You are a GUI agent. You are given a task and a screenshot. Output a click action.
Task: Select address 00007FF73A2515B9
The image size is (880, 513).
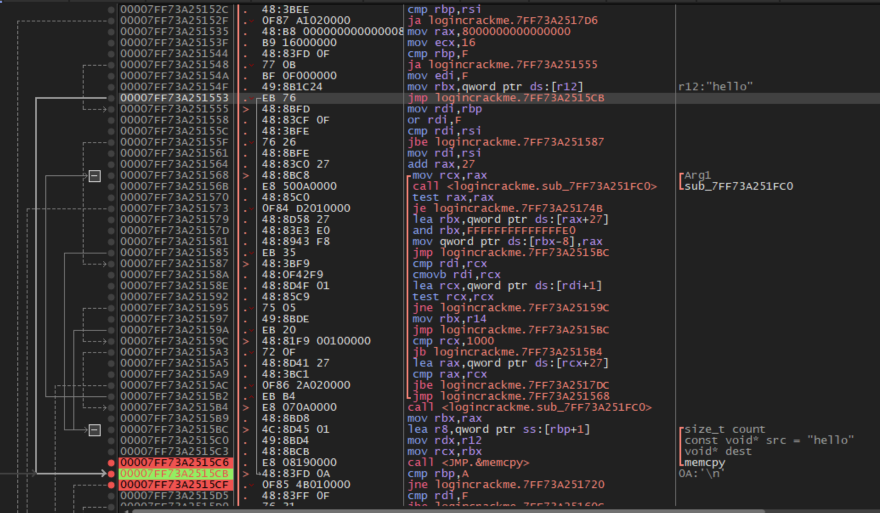point(175,419)
